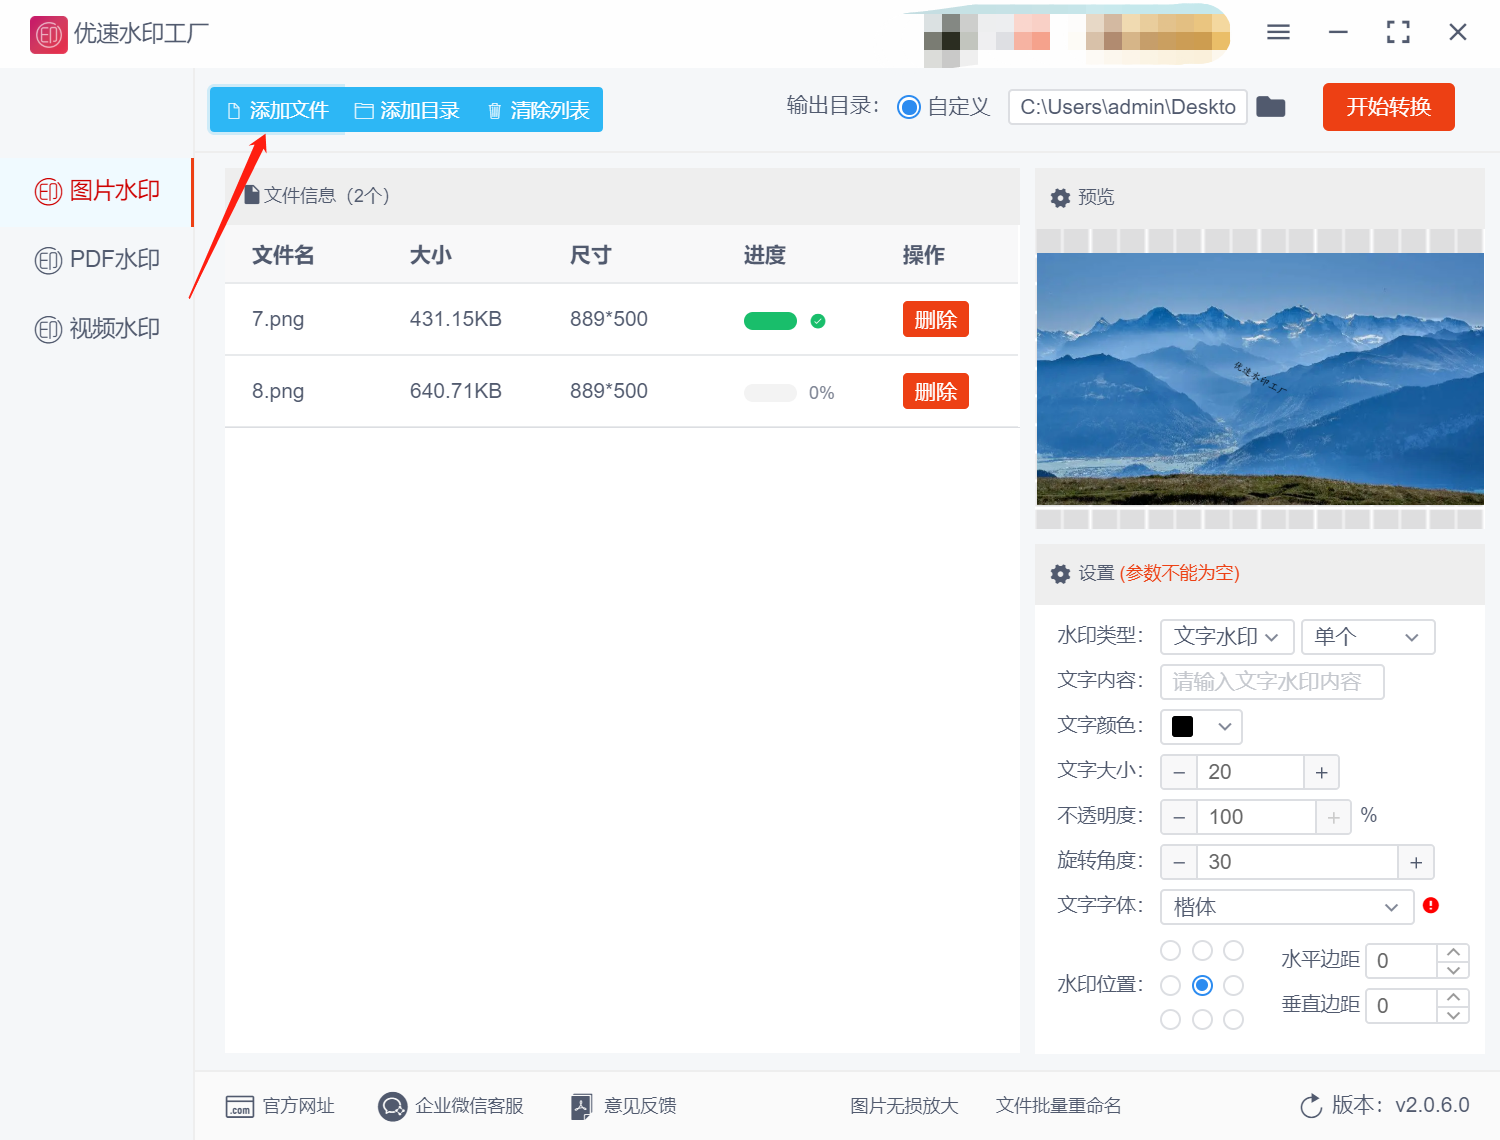The image size is (1500, 1140).
Task: Click the green completed checkmark for 7.png
Action: (x=818, y=321)
